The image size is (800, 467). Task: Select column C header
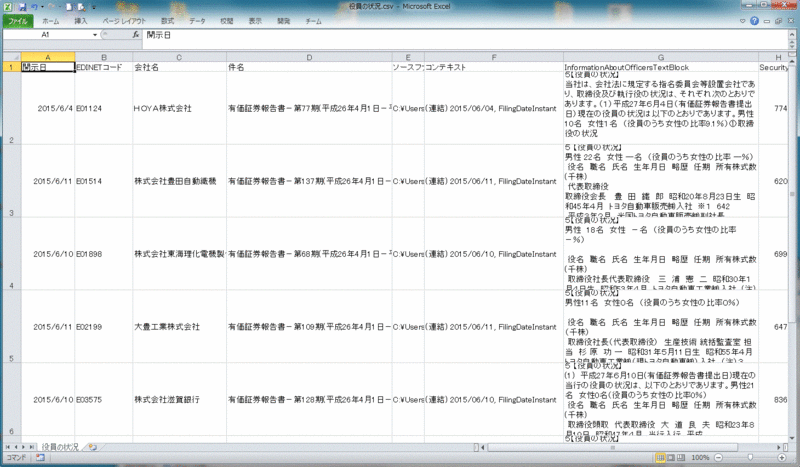pyautogui.click(x=179, y=57)
